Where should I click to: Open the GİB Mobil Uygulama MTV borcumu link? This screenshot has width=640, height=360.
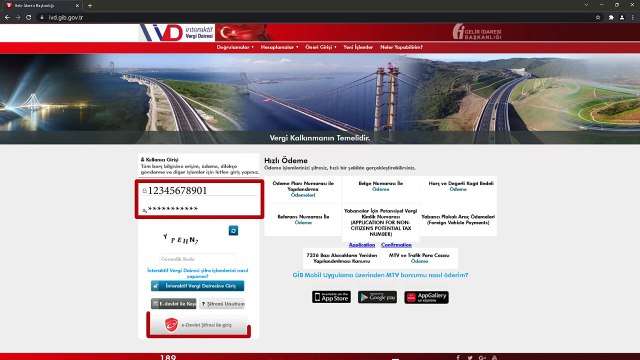(x=380, y=275)
